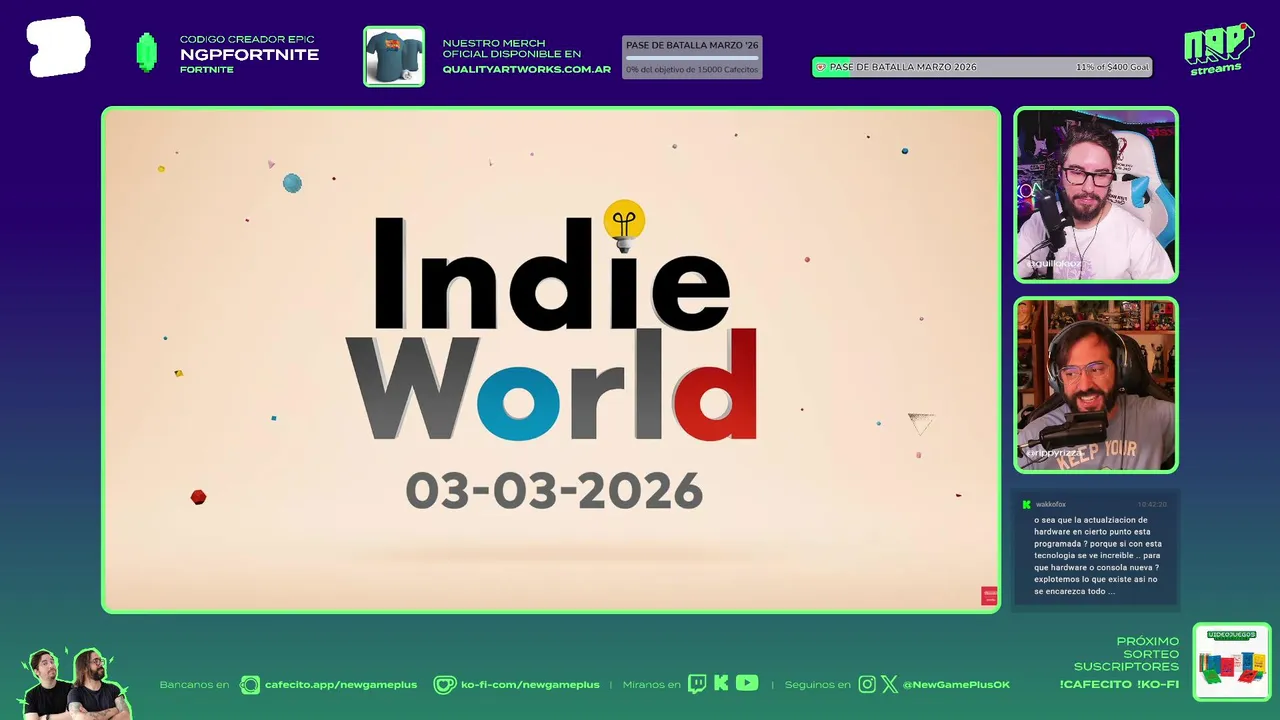This screenshot has width=1280, height=720.
Task: Click the lightbulb icon above Indie World
Action: [x=624, y=225]
